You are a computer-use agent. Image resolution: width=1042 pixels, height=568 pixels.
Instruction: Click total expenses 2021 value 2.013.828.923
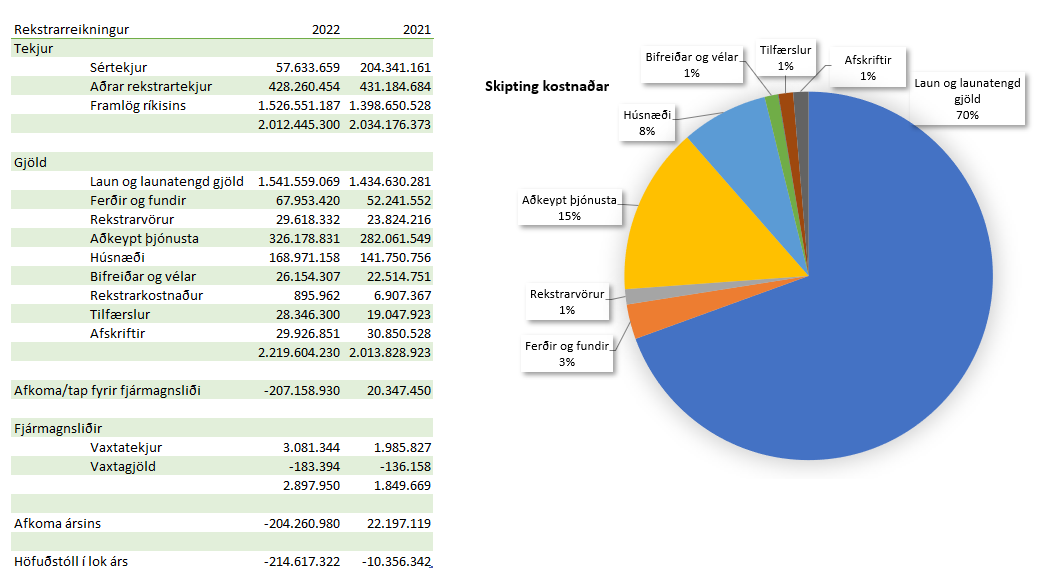[x=390, y=353]
